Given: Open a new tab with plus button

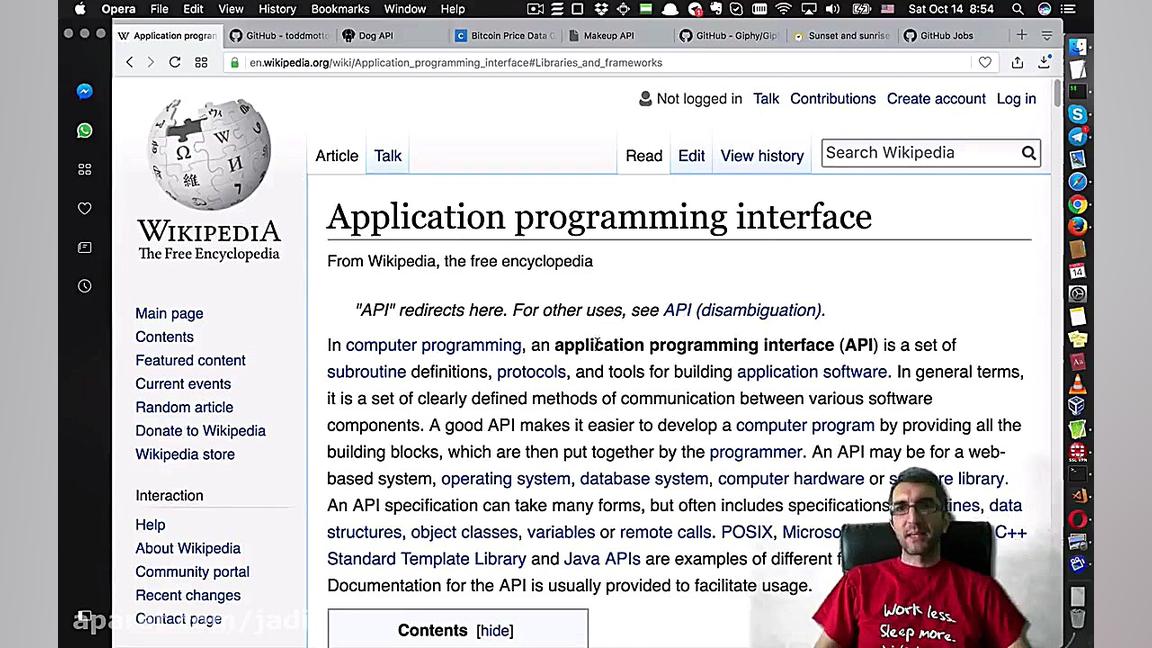Looking at the screenshot, I should pyautogui.click(x=1021, y=35).
